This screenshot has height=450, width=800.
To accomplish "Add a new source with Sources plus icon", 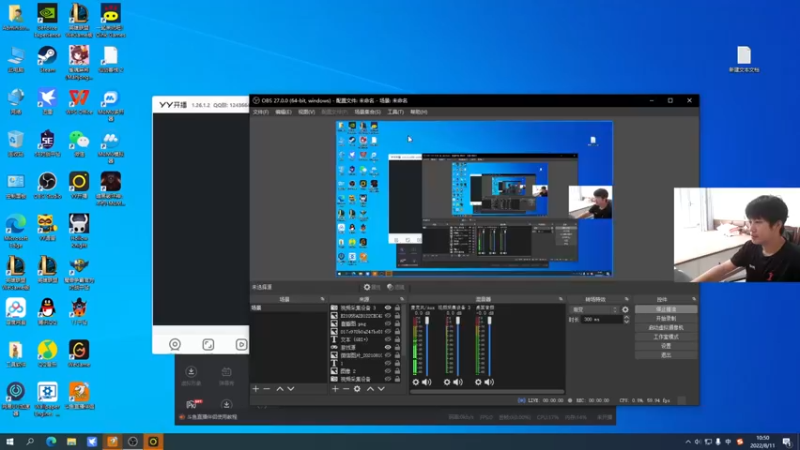I will tap(335, 389).
